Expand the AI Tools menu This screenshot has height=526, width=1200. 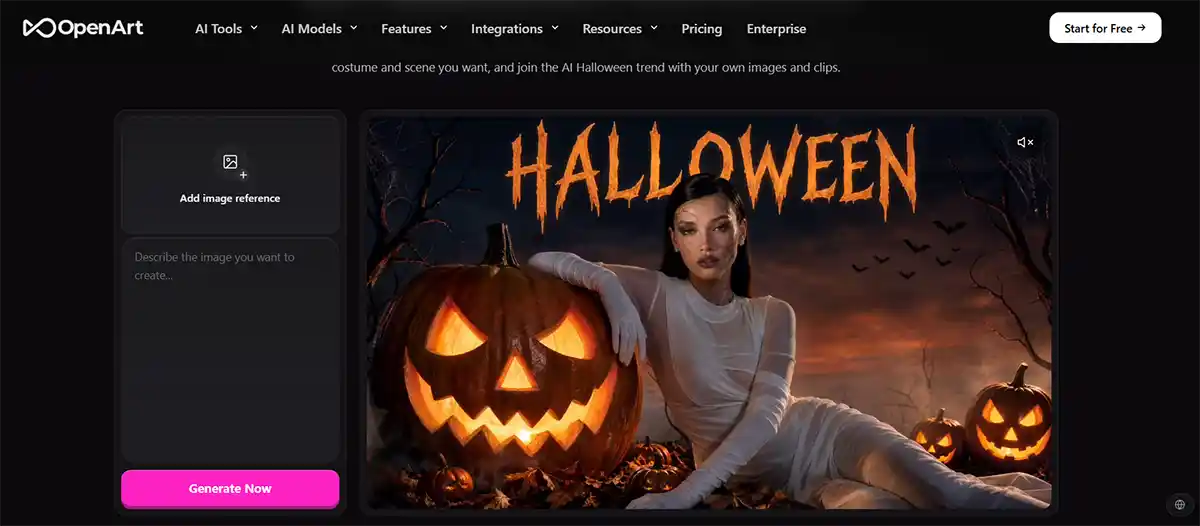pyautogui.click(x=226, y=29)
